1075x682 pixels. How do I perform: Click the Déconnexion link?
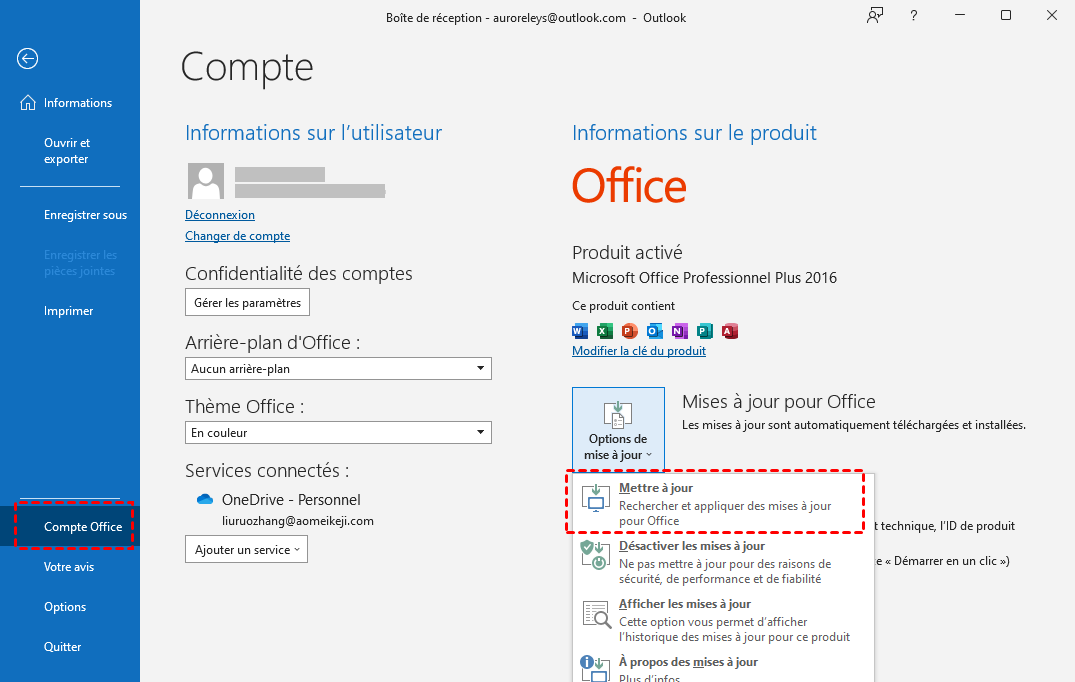click(220, 215)
